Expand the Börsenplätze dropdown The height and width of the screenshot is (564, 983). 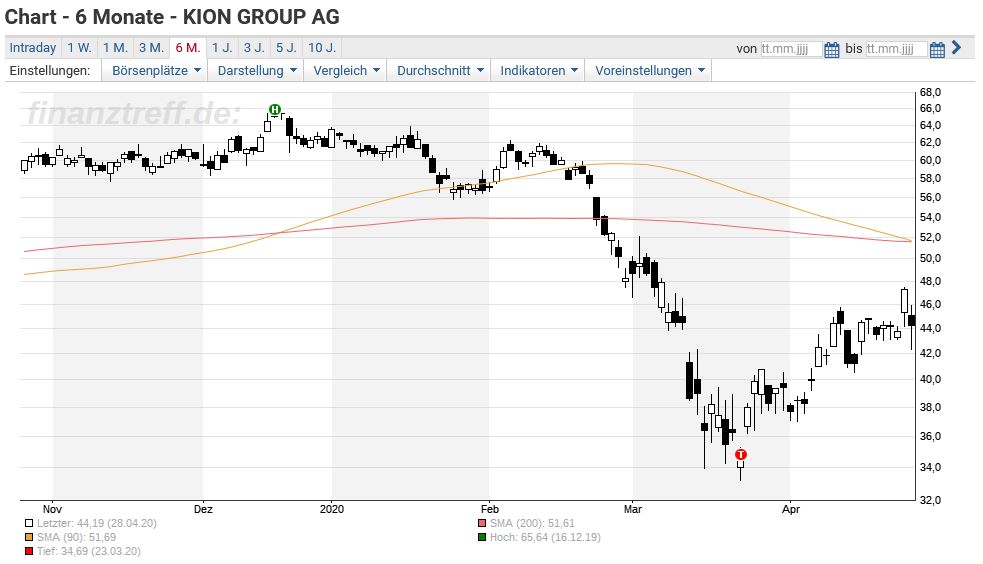155,71
